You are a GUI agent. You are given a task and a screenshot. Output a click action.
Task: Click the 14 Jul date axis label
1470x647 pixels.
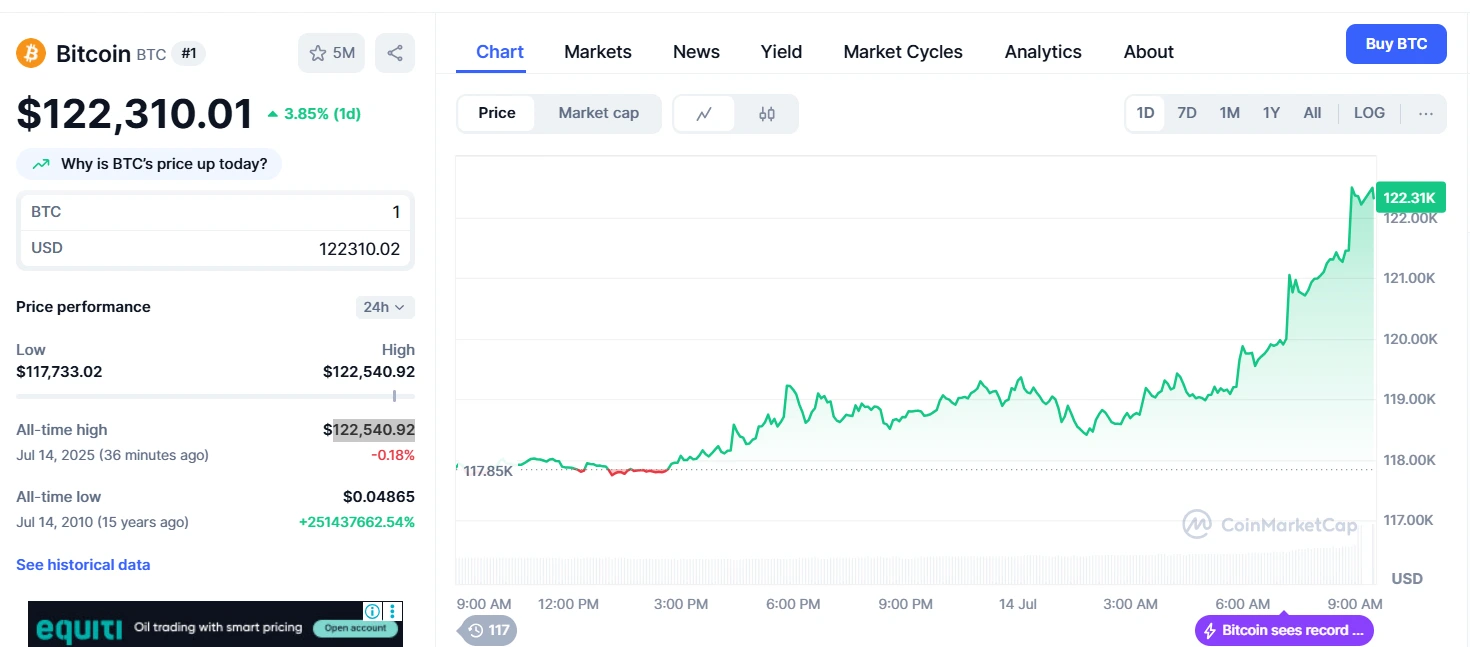pyautogui.click(x=1018, y=604)
